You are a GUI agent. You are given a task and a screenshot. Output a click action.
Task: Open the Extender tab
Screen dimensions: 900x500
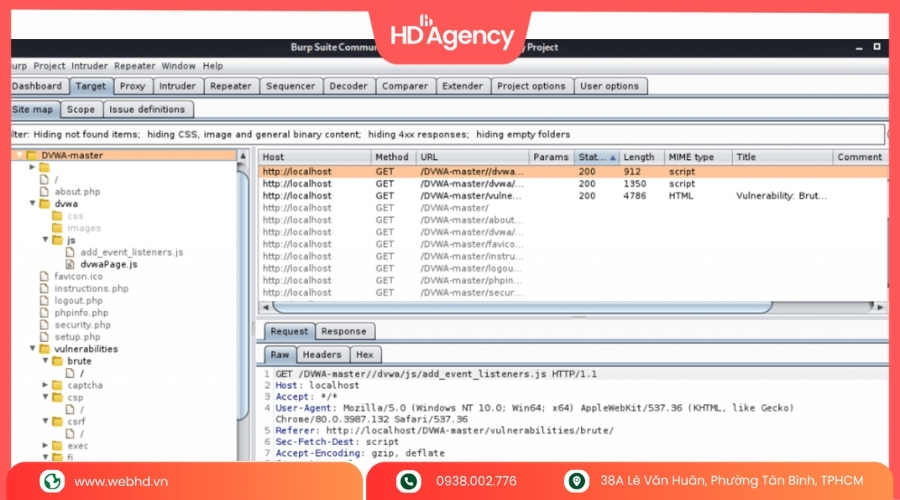(x=462, y=86)
